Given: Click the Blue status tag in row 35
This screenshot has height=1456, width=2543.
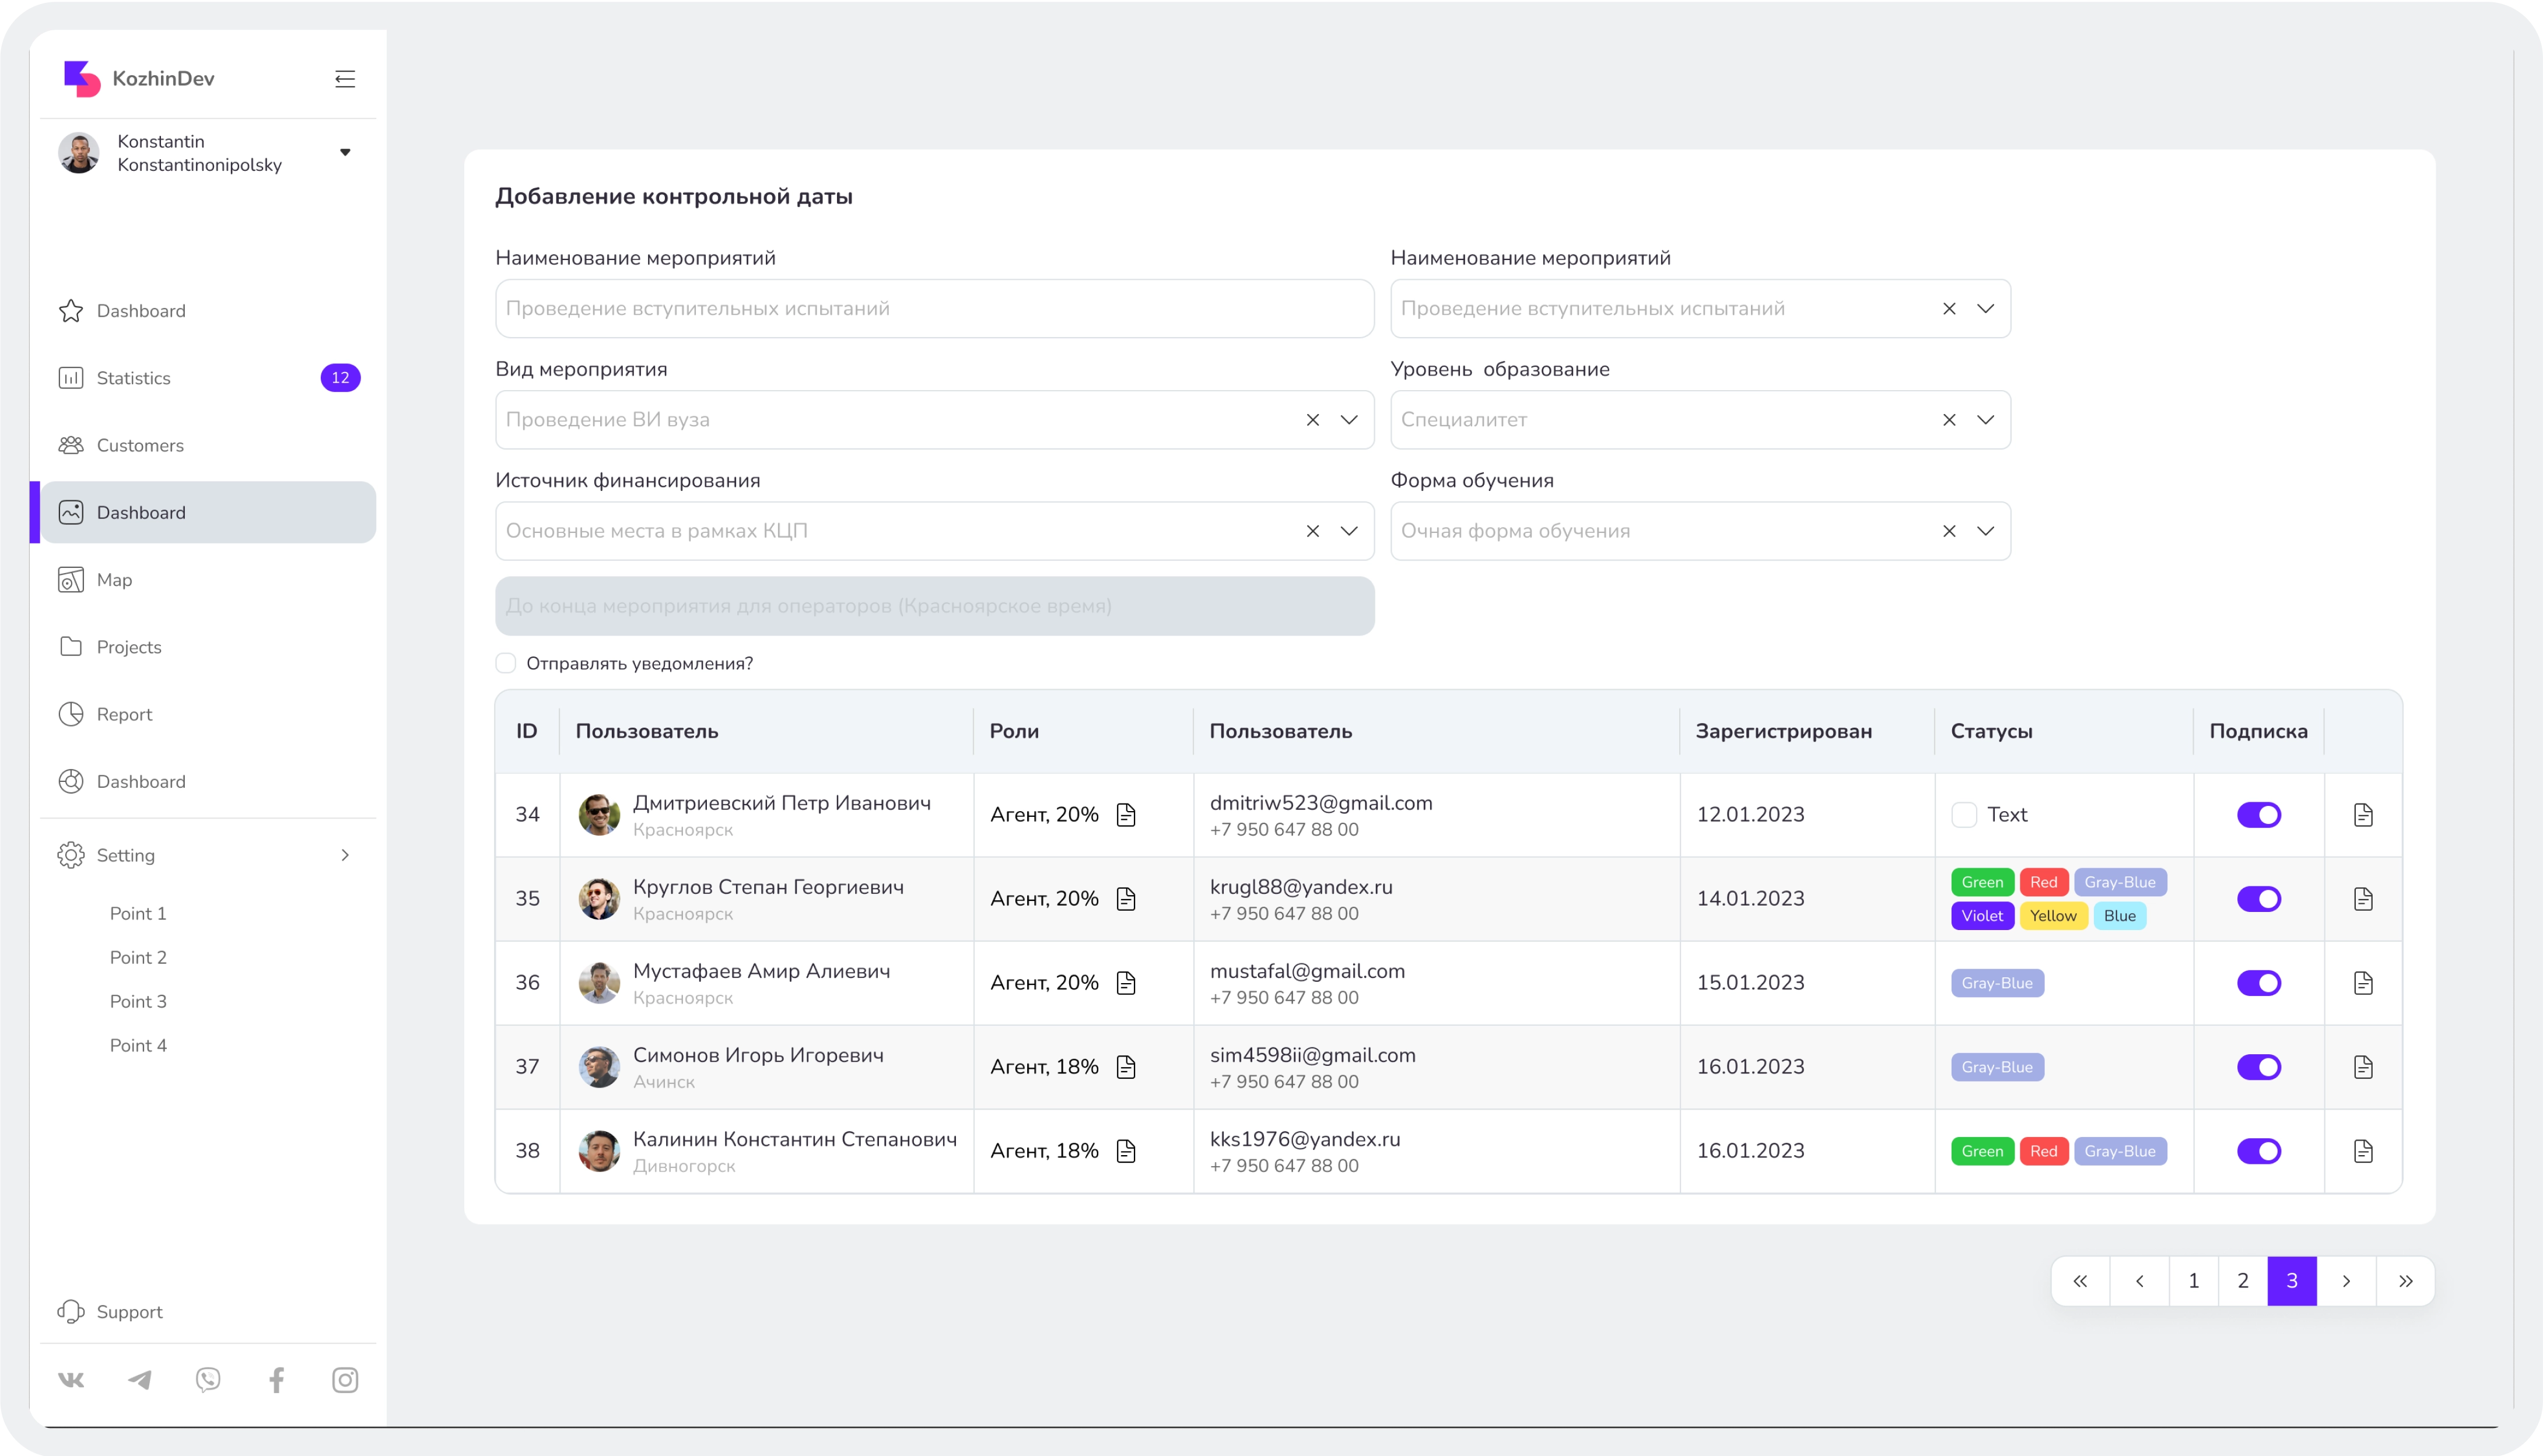Looking at the screenshot, I should (x=2119, y=916).
